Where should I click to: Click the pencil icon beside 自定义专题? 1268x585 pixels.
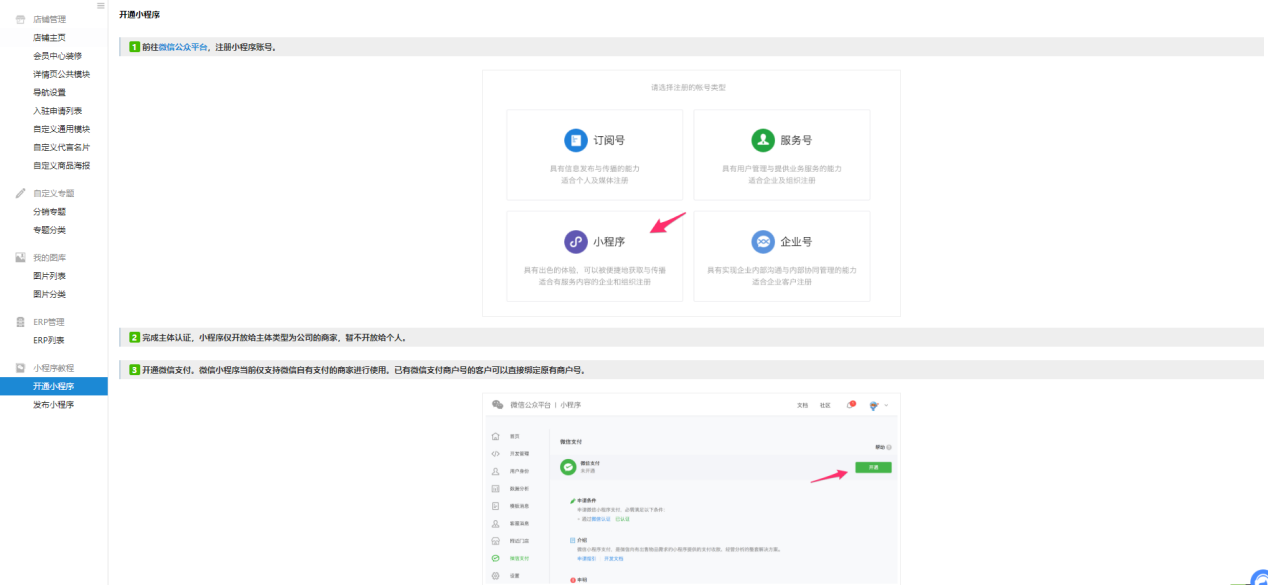pos(20,193)
